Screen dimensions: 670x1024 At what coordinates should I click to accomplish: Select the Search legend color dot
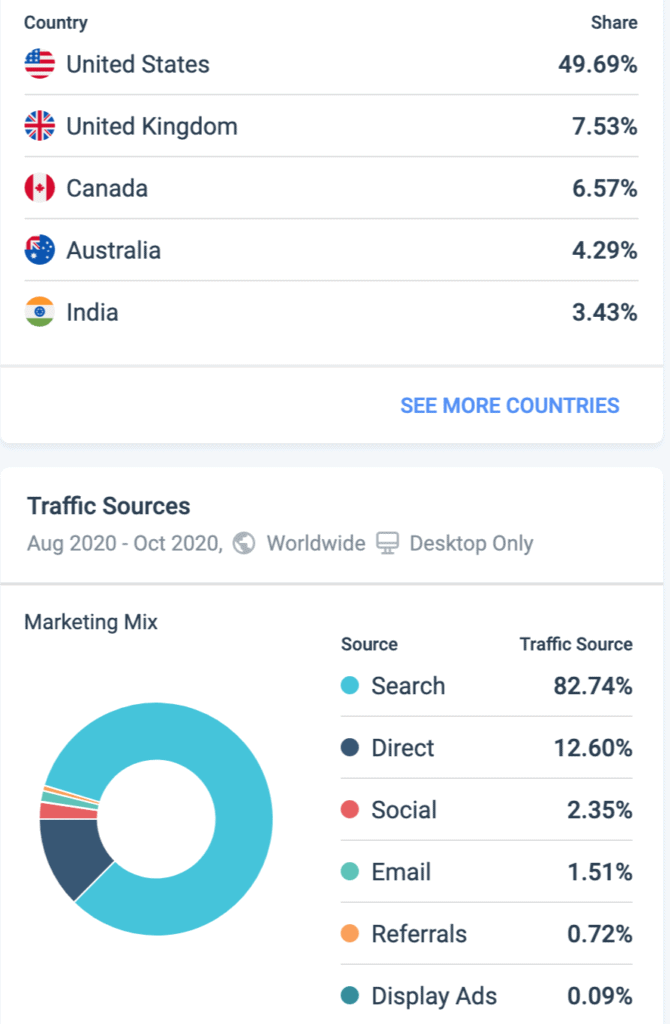click(350, 686)
